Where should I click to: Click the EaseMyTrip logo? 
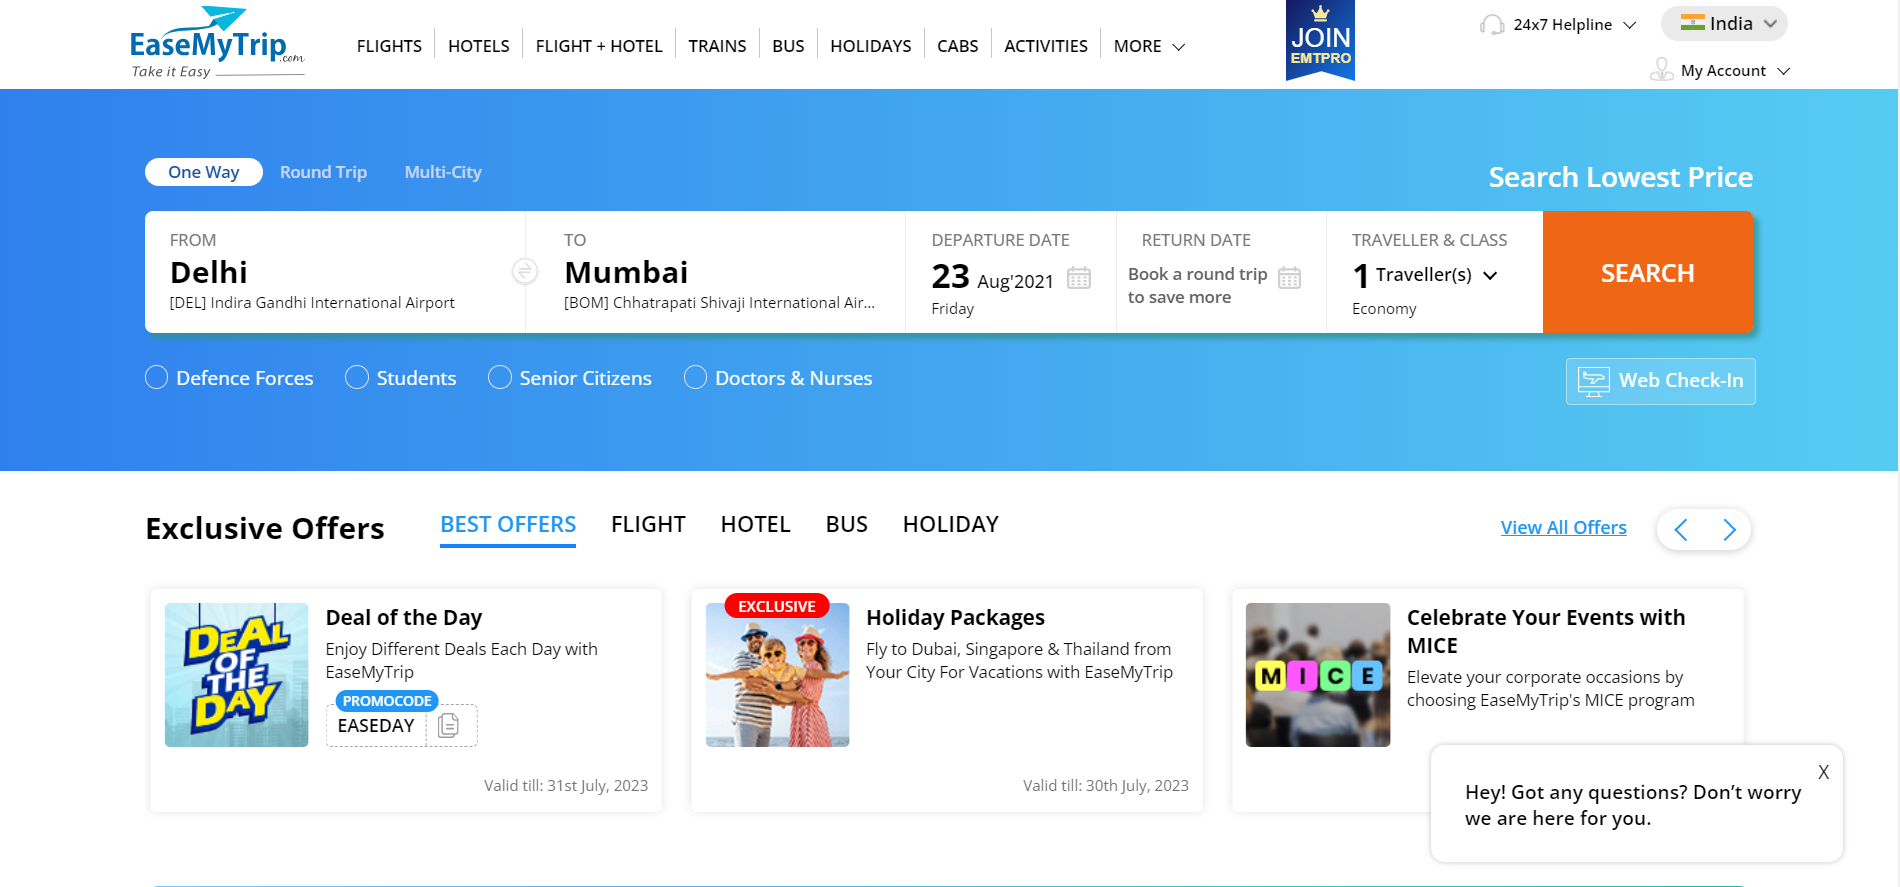pyautogui.click(x=217, y=43)
